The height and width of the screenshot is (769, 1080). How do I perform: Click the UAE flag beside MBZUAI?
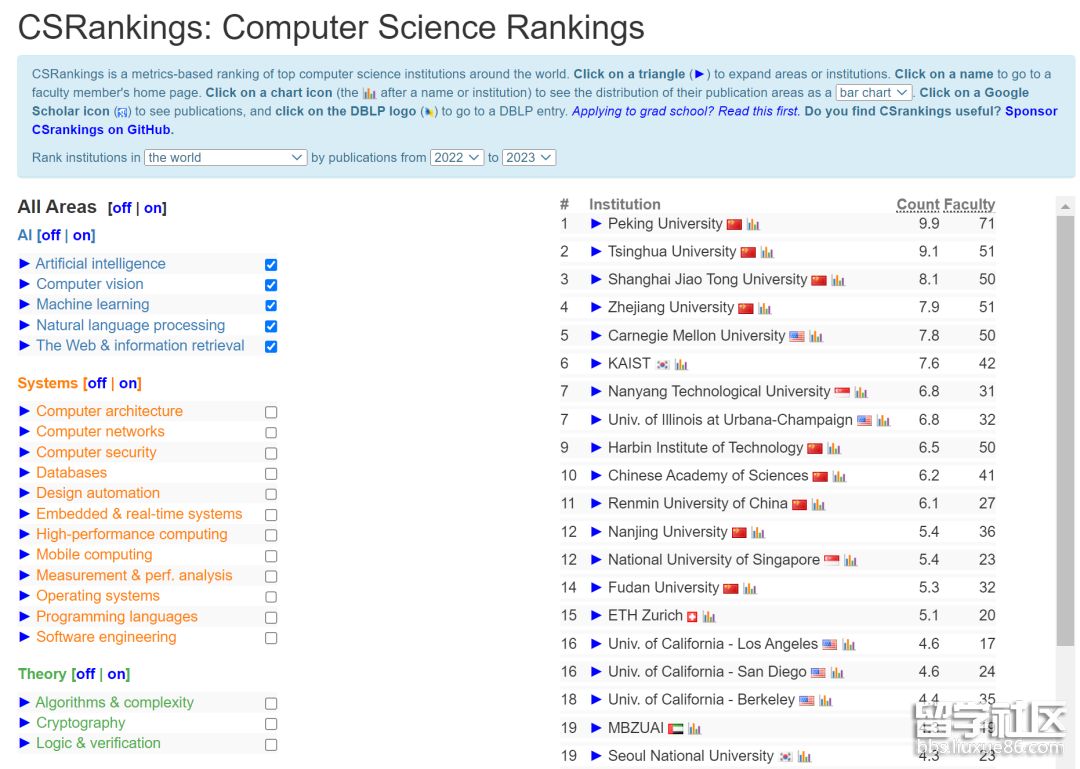tap(676, 728)
